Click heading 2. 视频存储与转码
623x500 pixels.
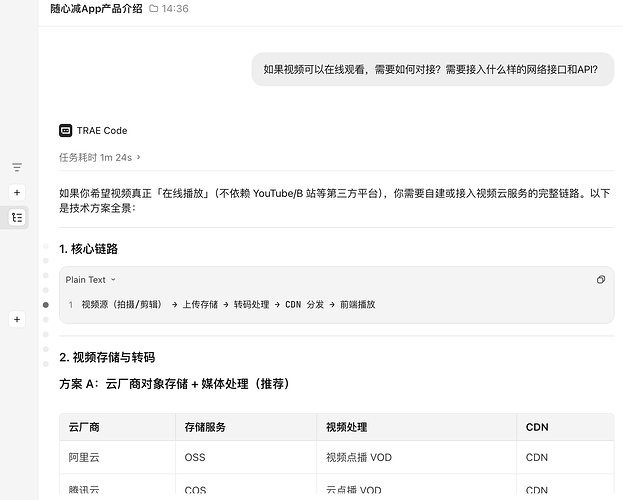click(107, 357)
